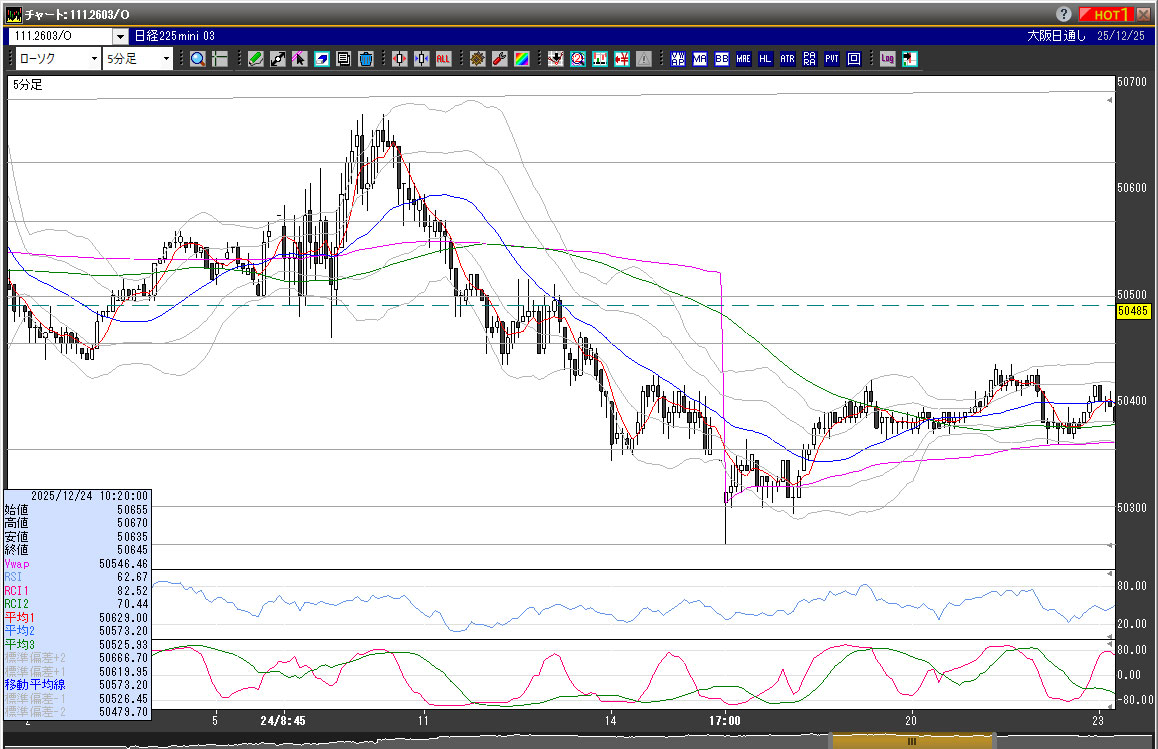Click the PVT pivot indicator button
The height and width of the screenshot is (749, 1158).
831,59
